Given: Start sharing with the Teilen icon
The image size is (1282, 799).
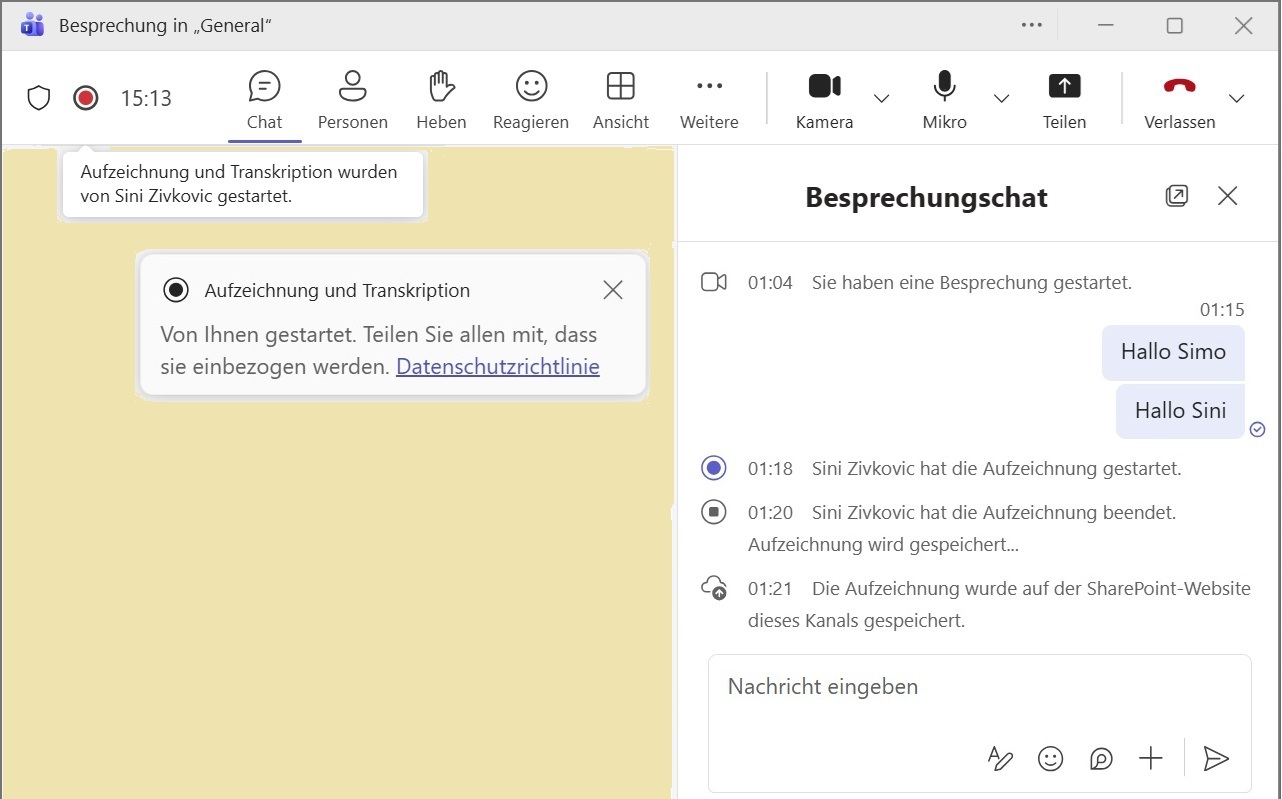Looking at the screenshot, I should pyautogui.click(x=1064, y=97).
